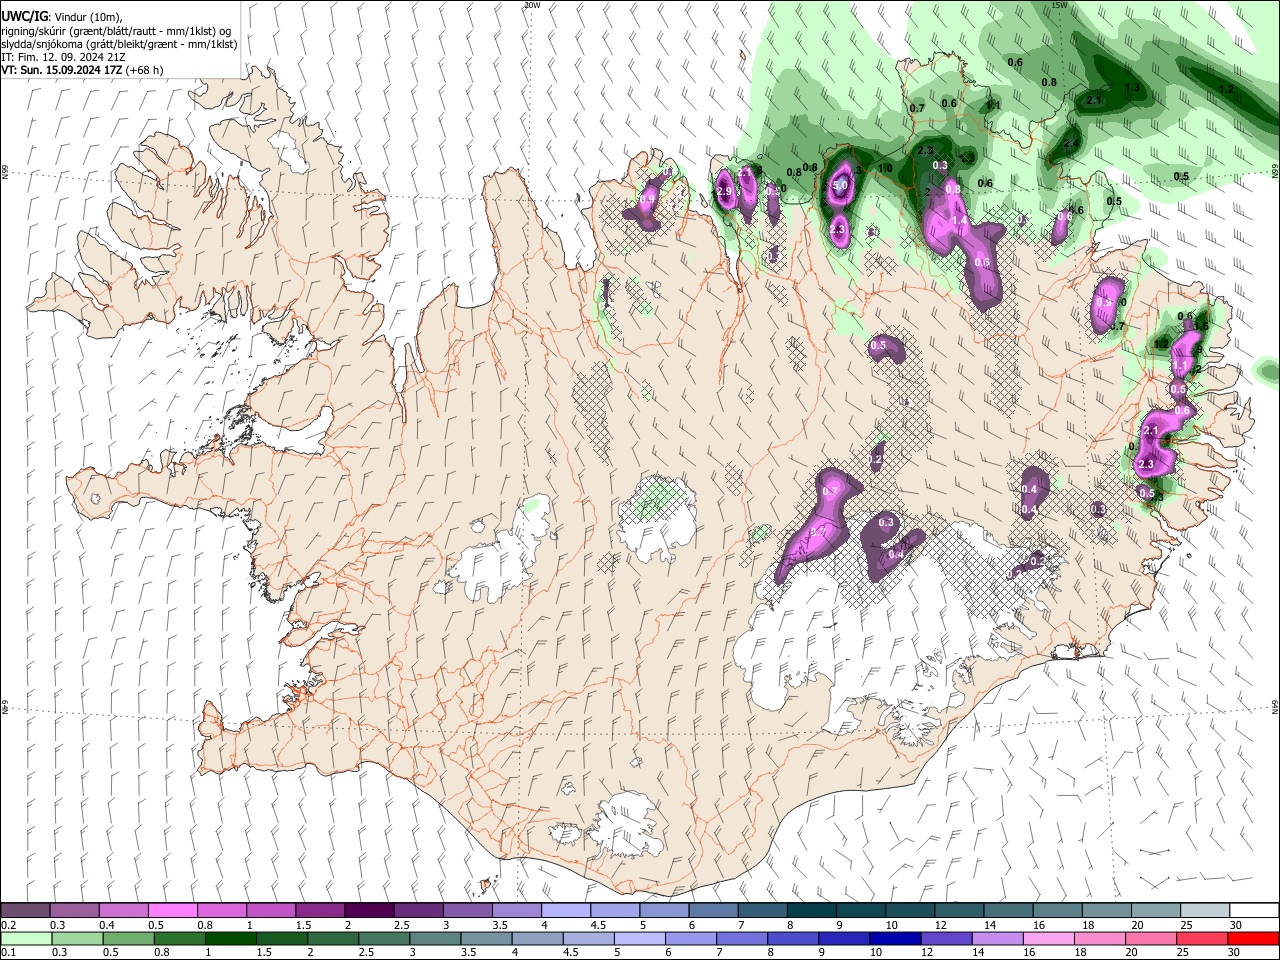This screenshot has width=1280, height=960.
Task: Click the 2.4 precipitation value in dark green offshore
Action: pos(1071,144)
